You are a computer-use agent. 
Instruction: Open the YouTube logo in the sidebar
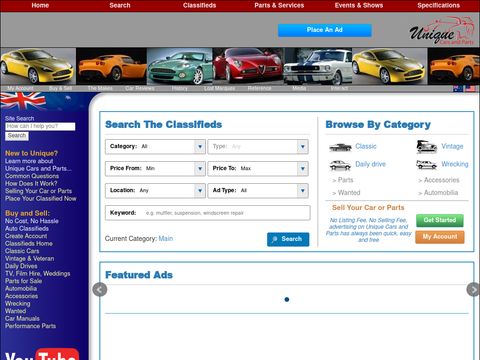coord(42,354)
